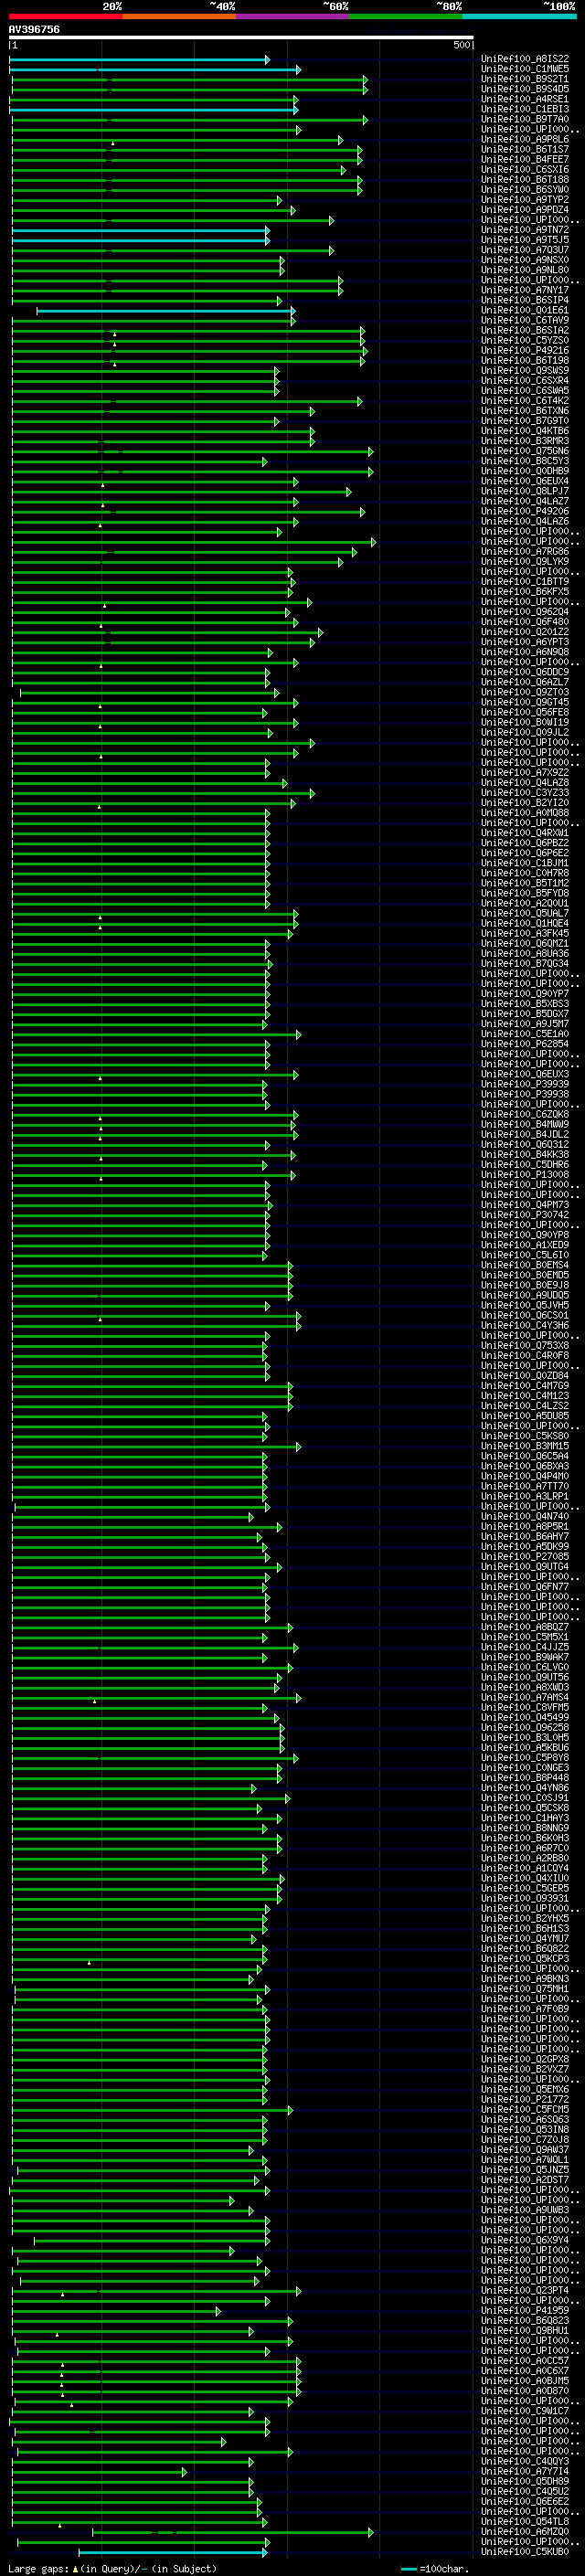Select the label UniRef100_A7X9Z2
The height and width of the screenshot is (2576, 585).
(x=525, y=772)
